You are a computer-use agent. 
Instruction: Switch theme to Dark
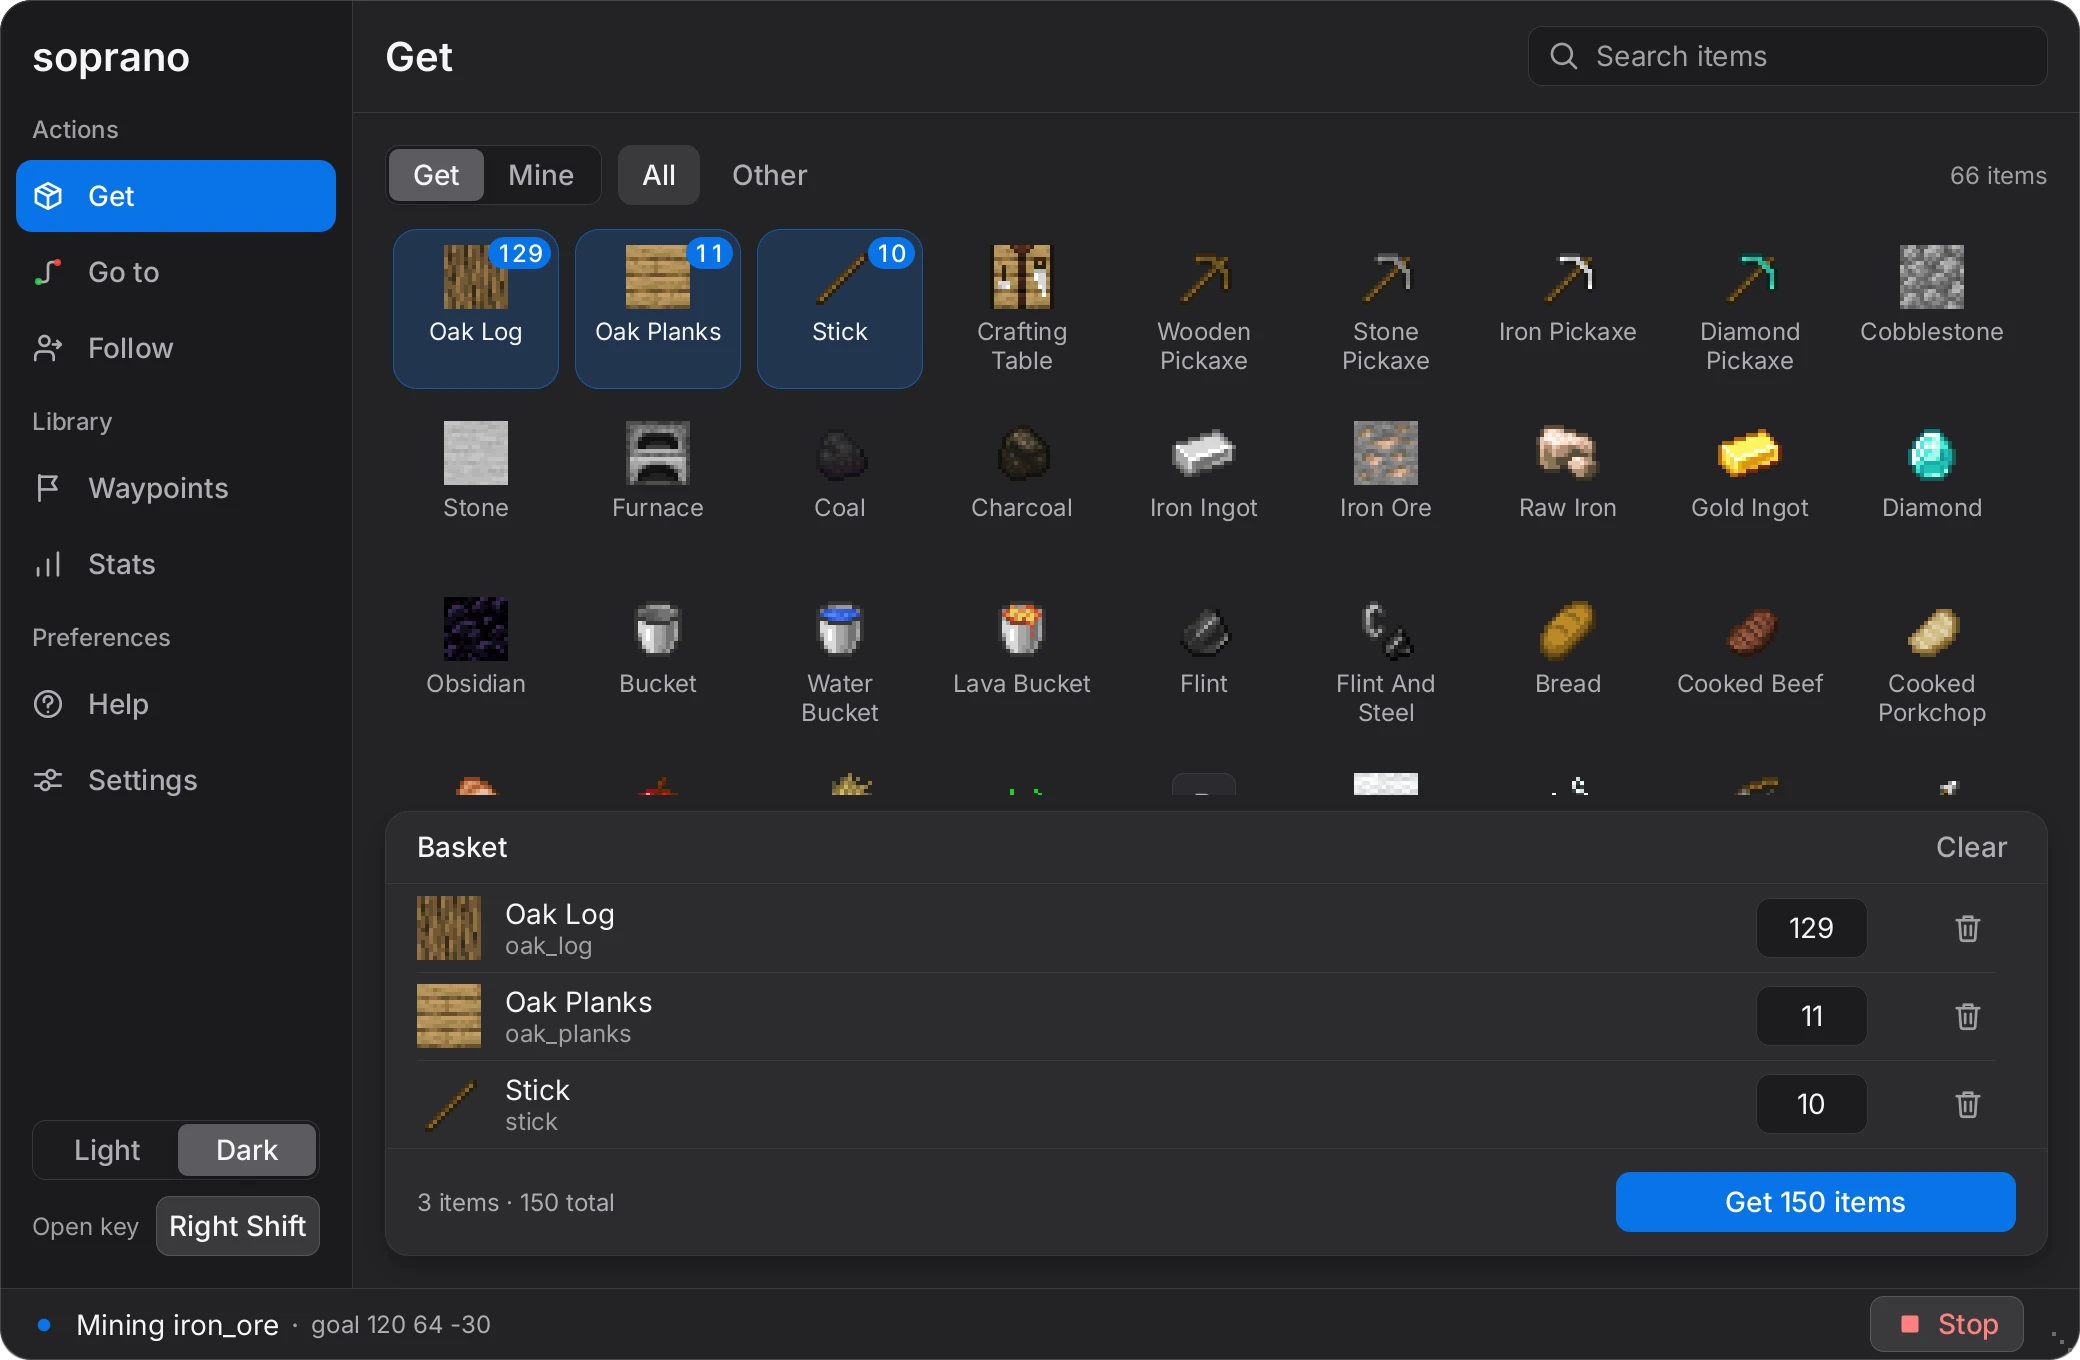(247, 1150)
